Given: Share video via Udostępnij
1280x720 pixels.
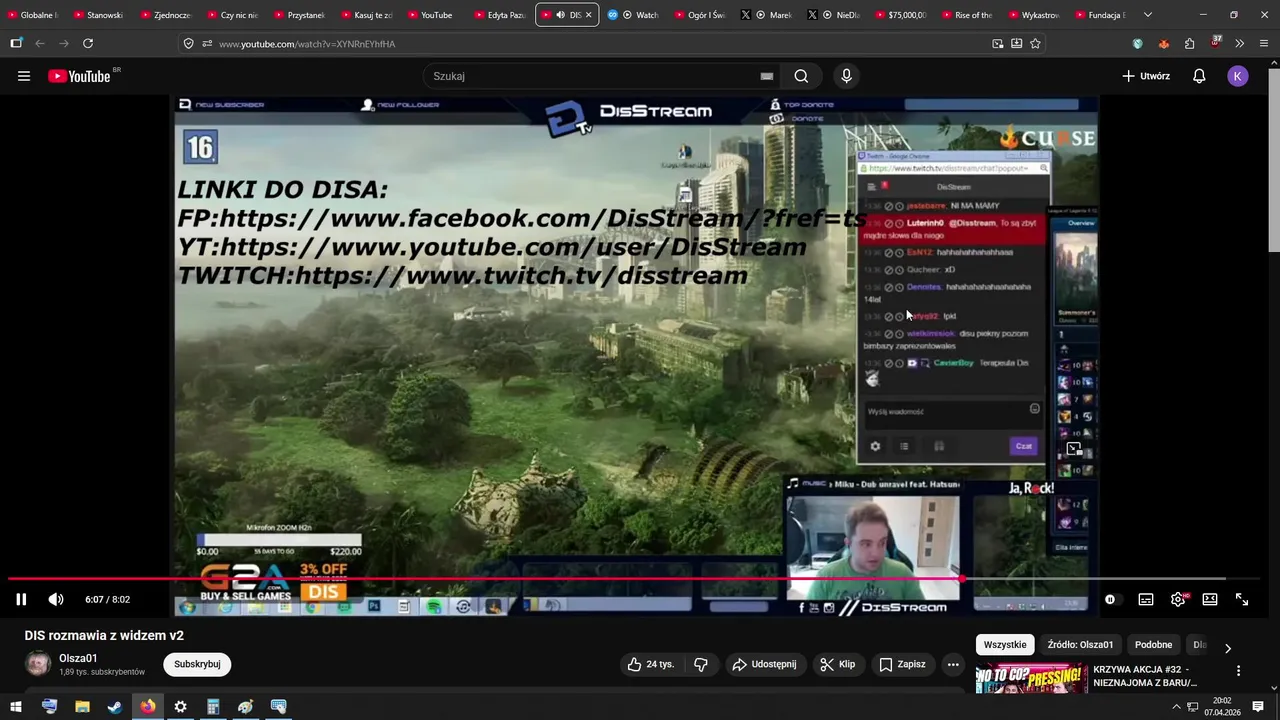Looking at the screenshot, I should coord(765,664).
